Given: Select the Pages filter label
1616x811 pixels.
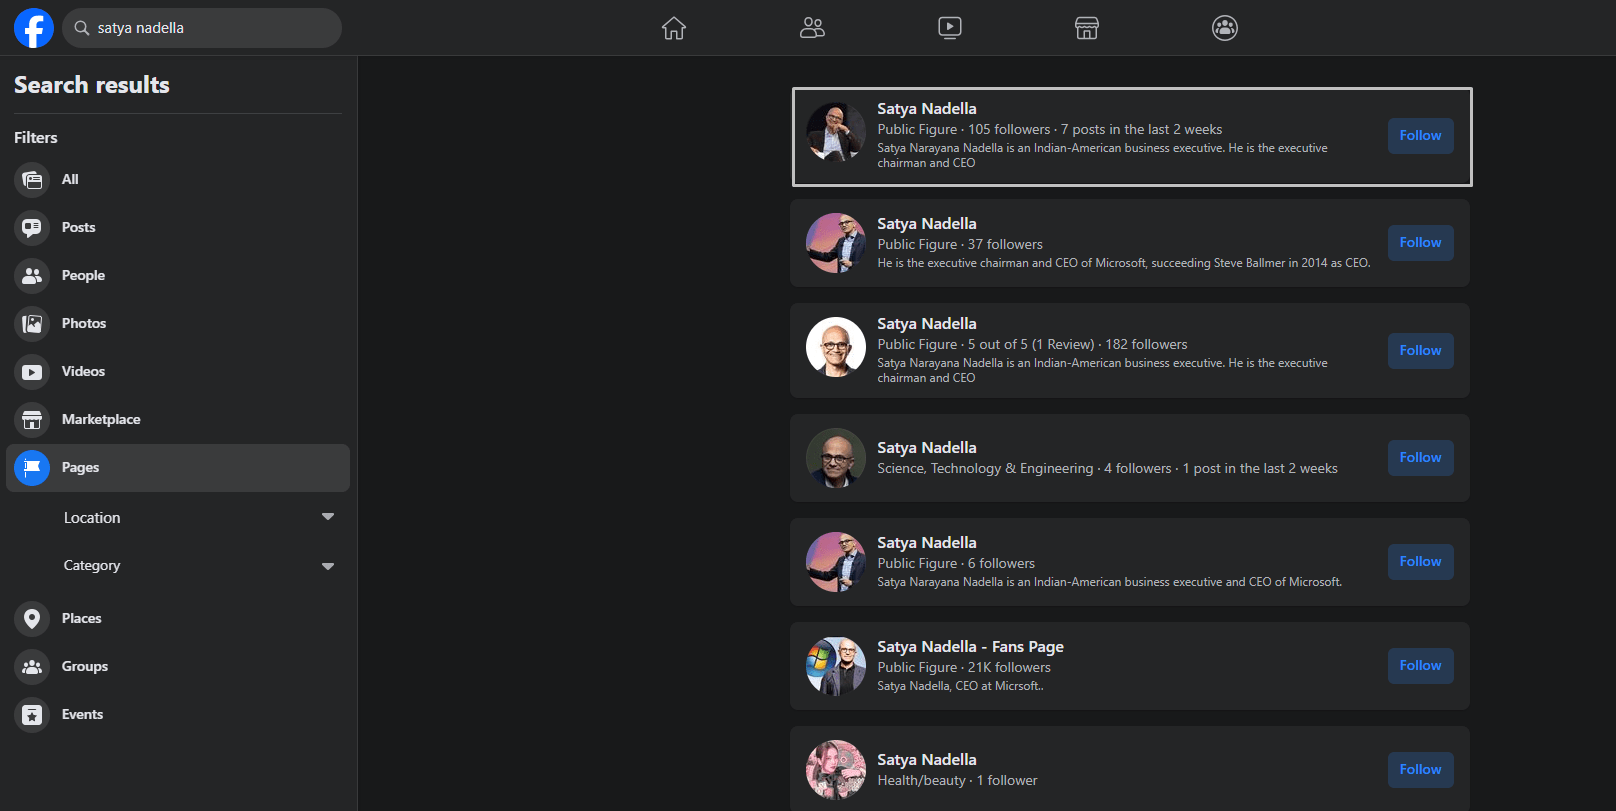Looking at the screenshot, I should [x=80, y=467].
